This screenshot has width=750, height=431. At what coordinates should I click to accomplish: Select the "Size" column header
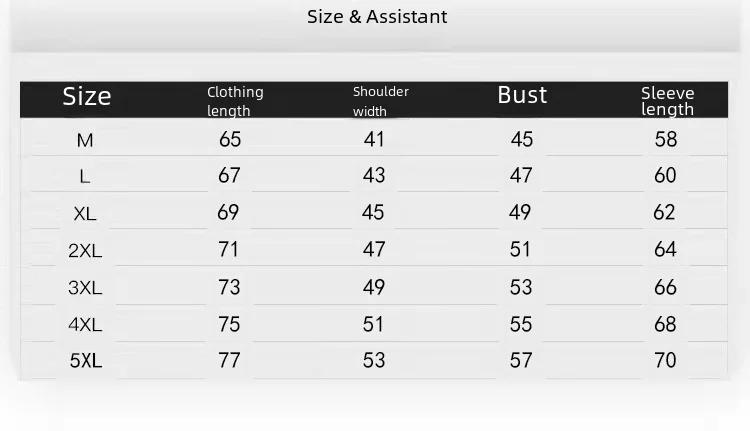point(87,97)
